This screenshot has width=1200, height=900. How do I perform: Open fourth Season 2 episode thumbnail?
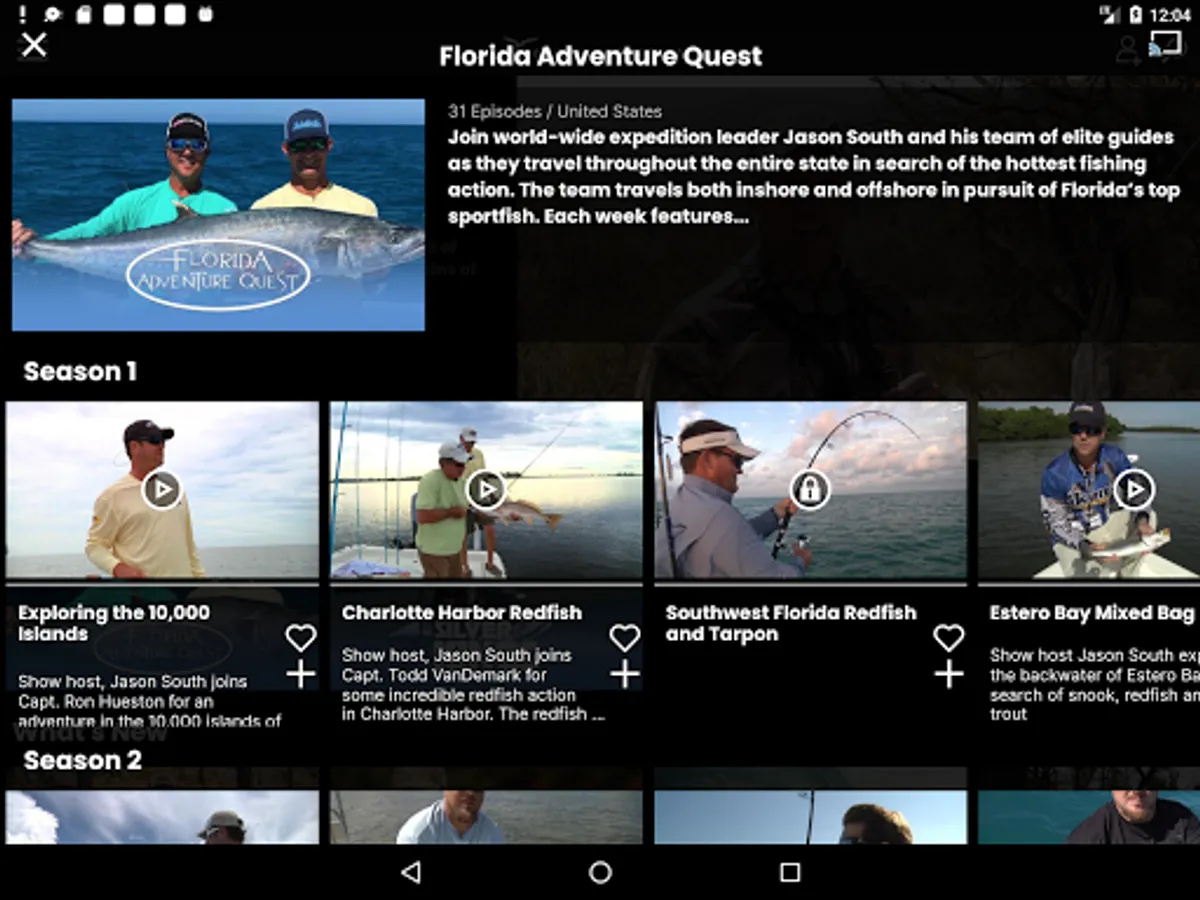pos(1089,817)
